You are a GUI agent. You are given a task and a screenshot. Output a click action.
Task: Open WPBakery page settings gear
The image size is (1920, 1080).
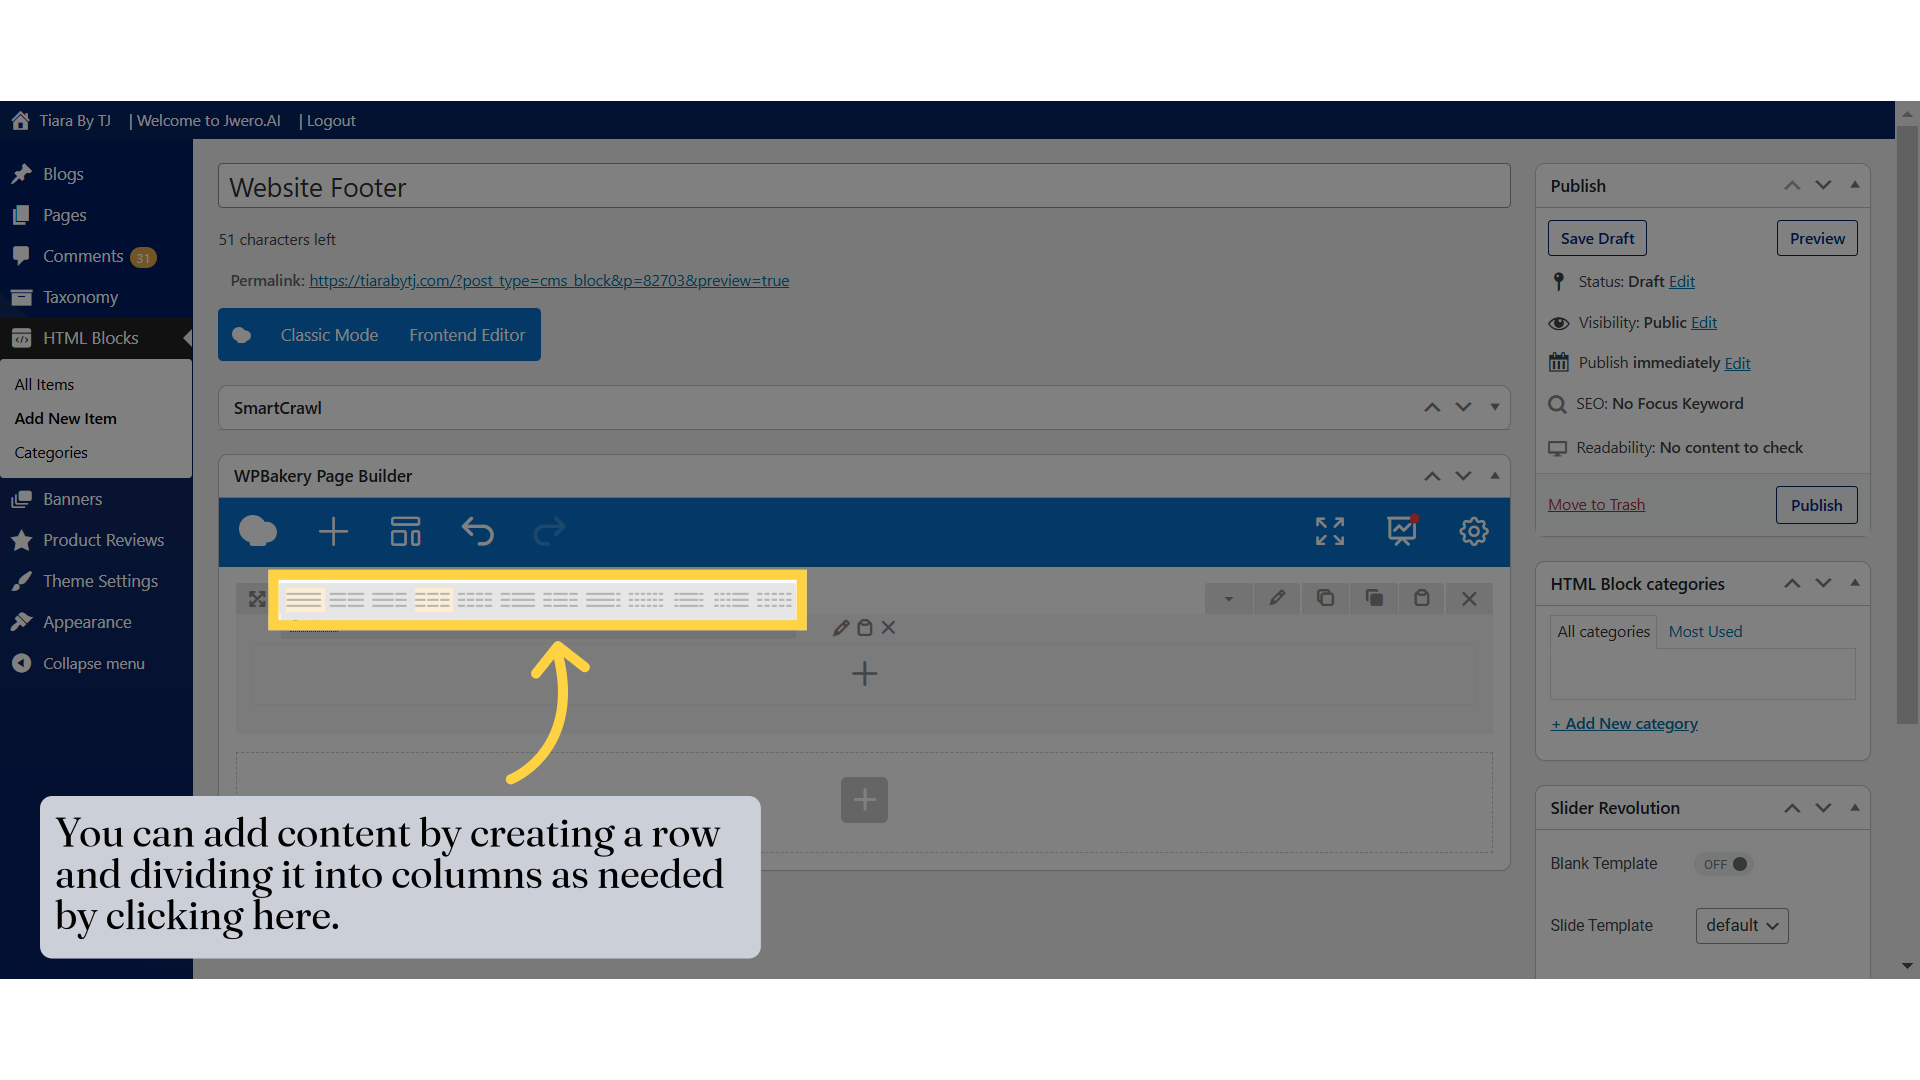(1473, 531)
